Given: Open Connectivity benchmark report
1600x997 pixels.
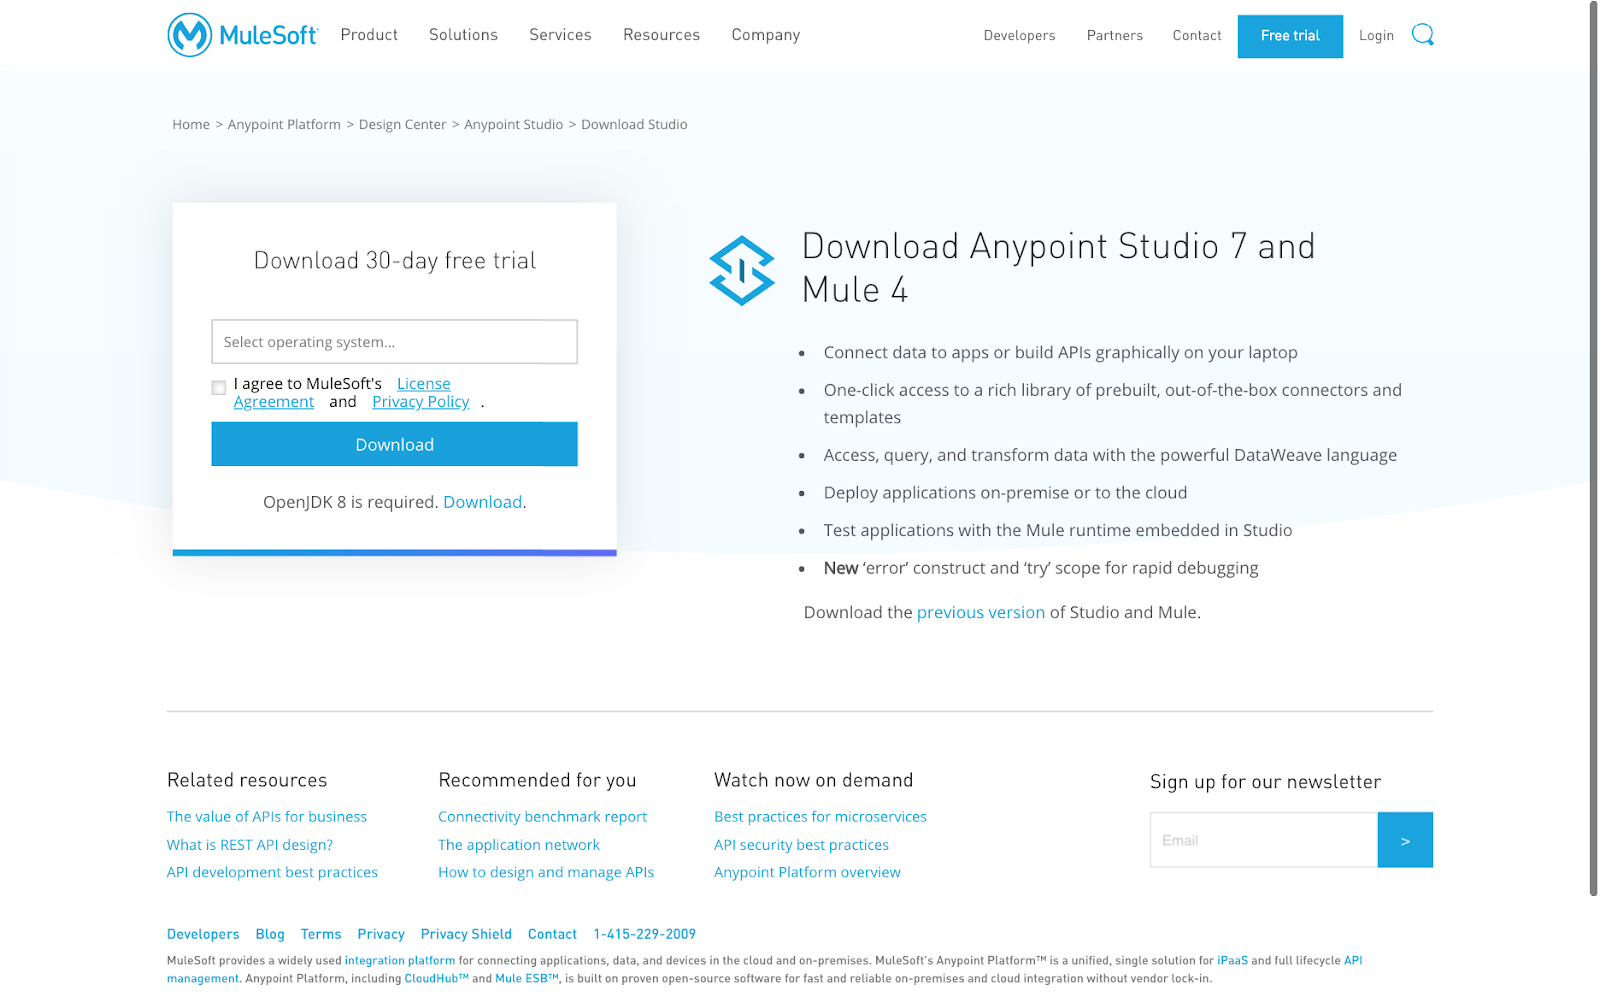Looking at the screenshot, I should [x=543, y=817].
